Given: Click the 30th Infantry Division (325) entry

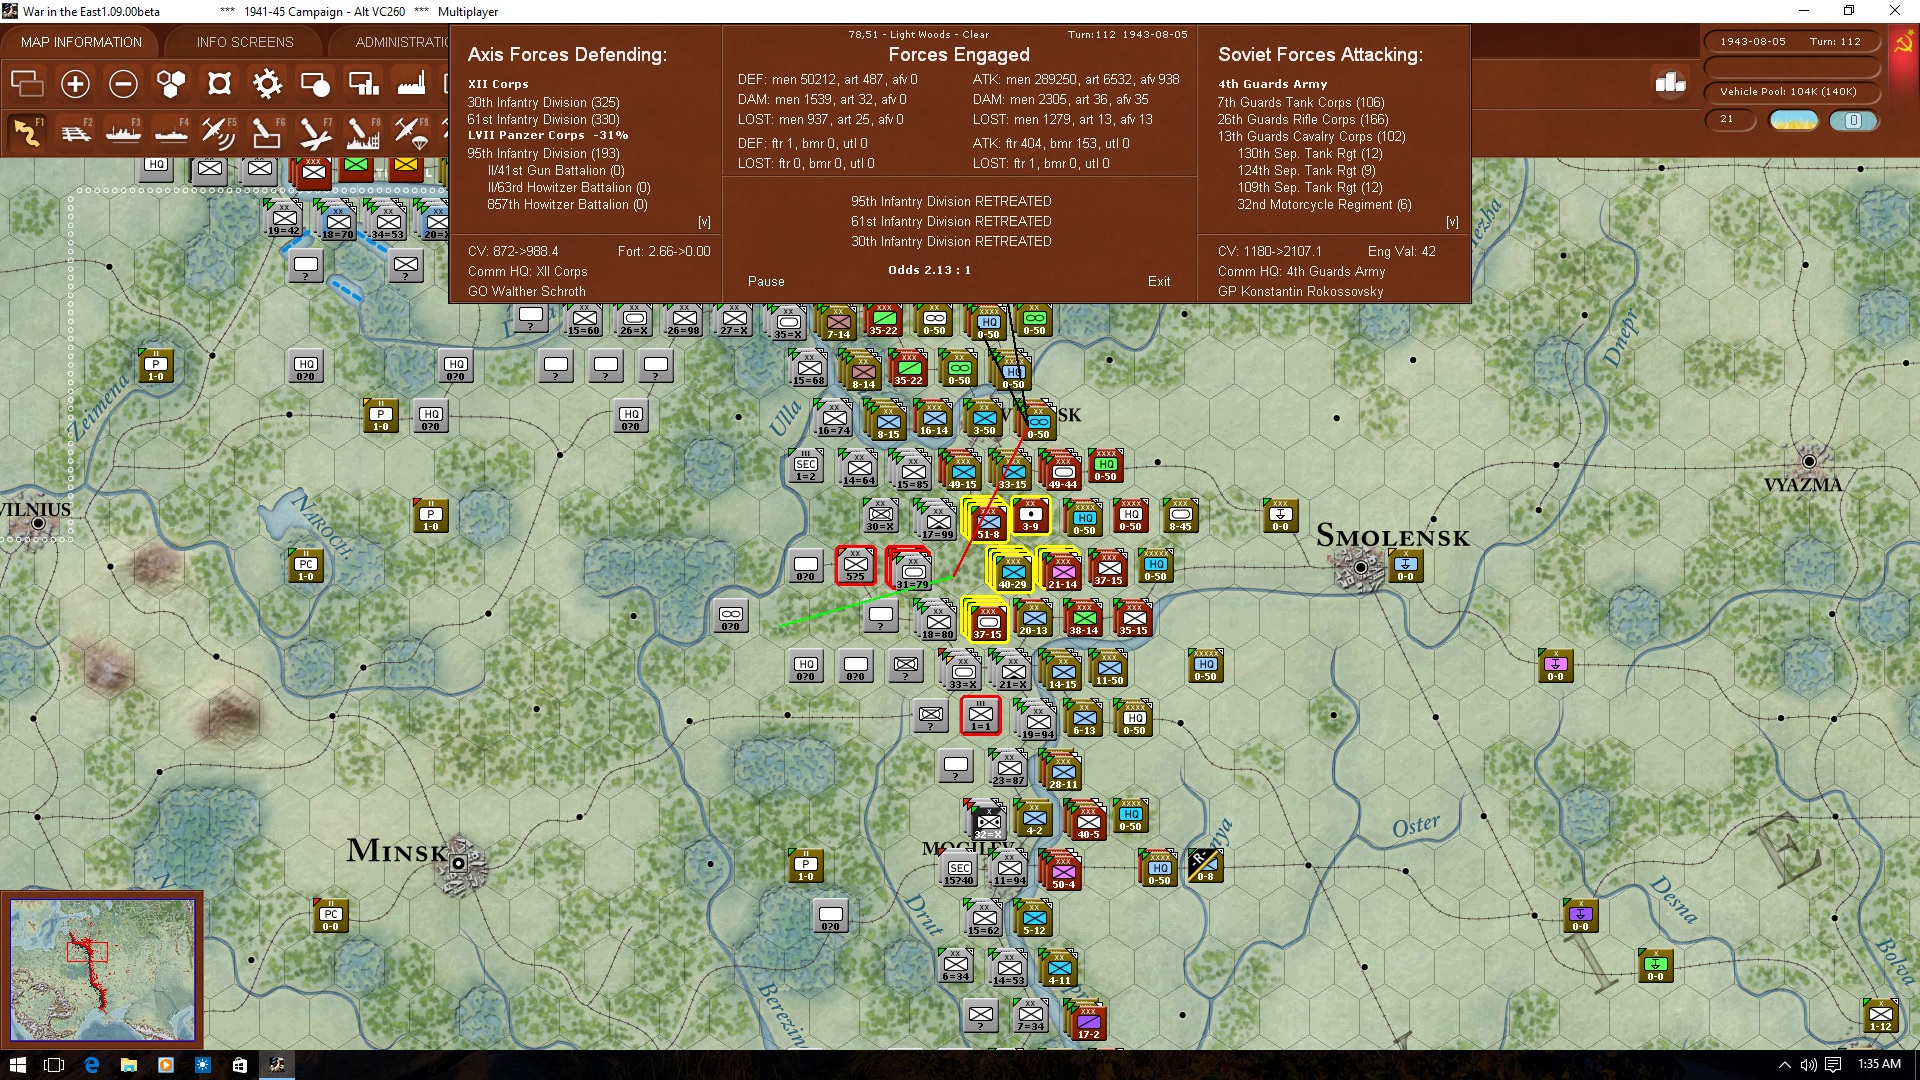Looking at the screenshot, I should pos(543,103).
